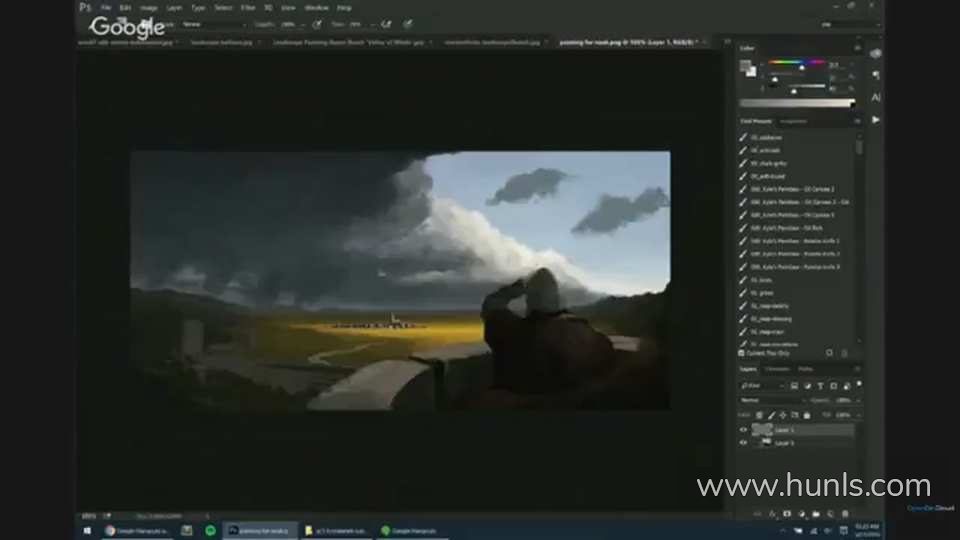
Task: Open the Edit menu
Action: (x=126, y=8)
